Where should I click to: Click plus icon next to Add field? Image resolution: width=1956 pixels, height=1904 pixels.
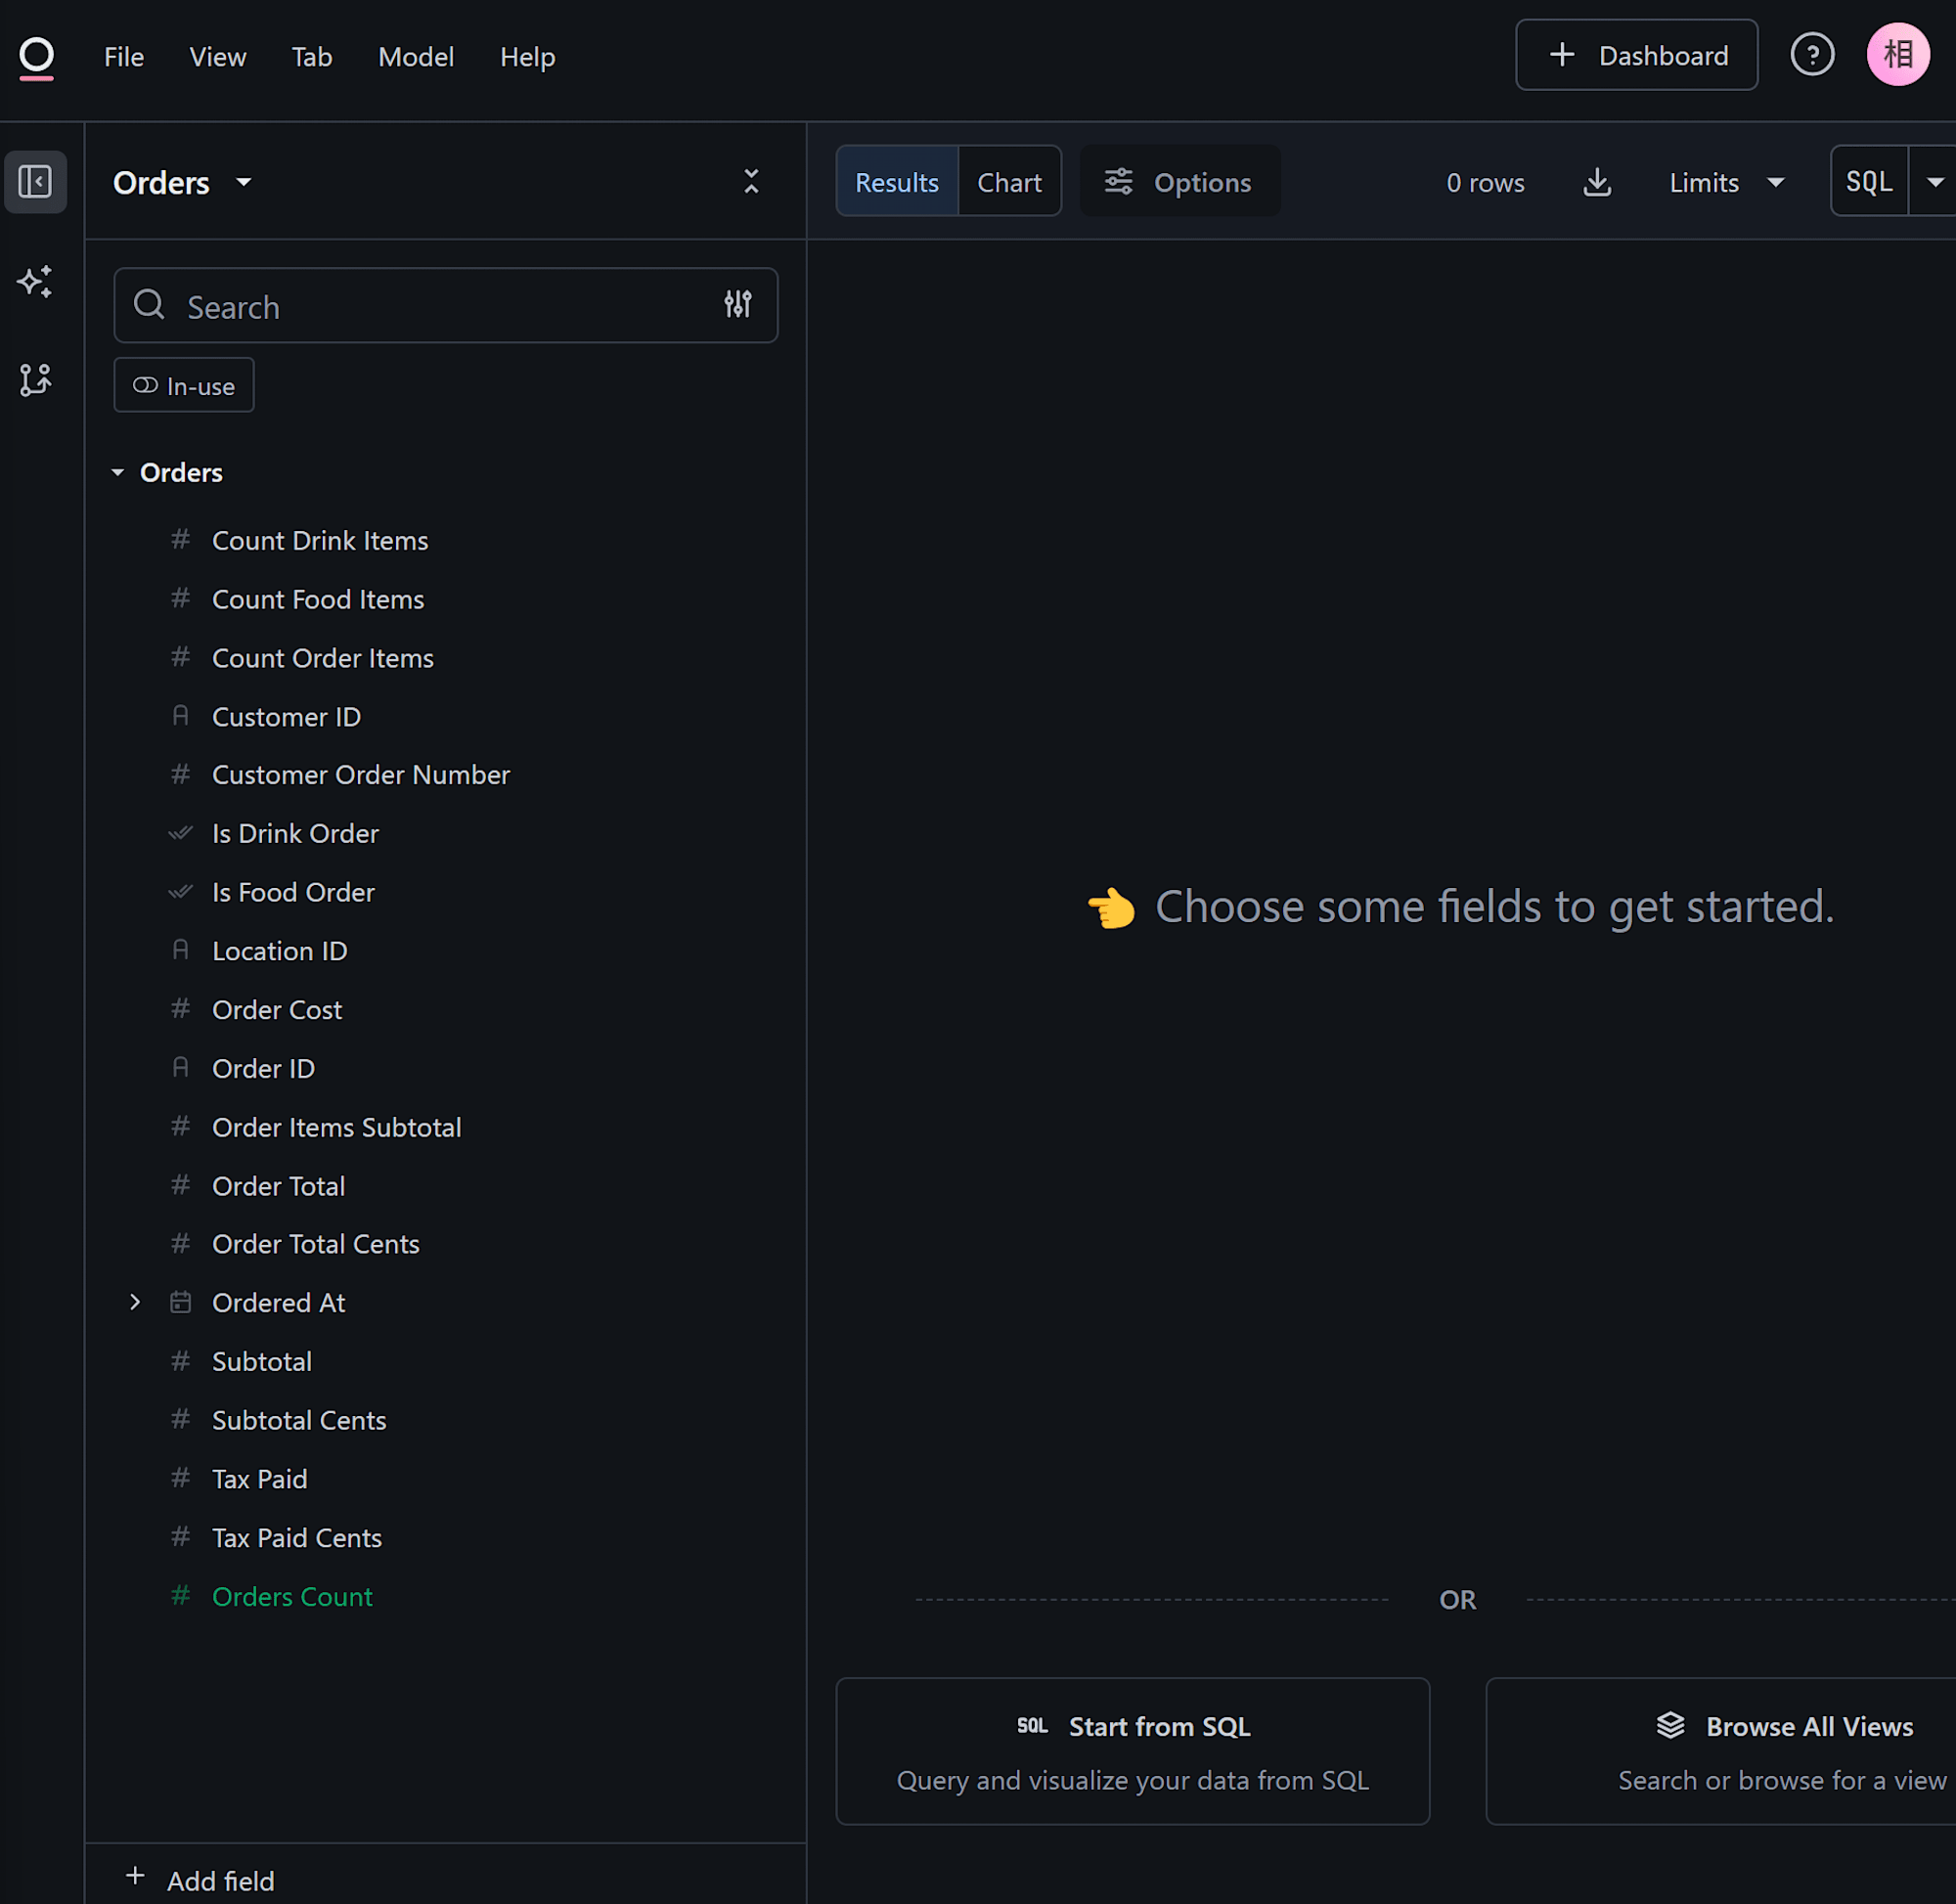pos(135,1876)
